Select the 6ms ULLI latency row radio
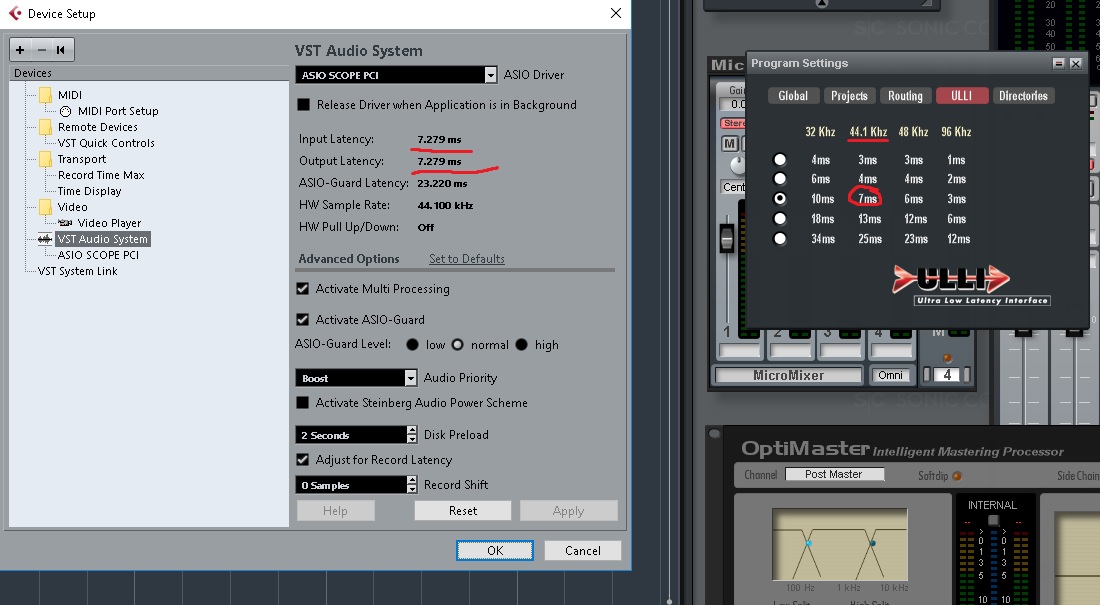Viewport: 1100px width, 605px height. coord(780,179)
